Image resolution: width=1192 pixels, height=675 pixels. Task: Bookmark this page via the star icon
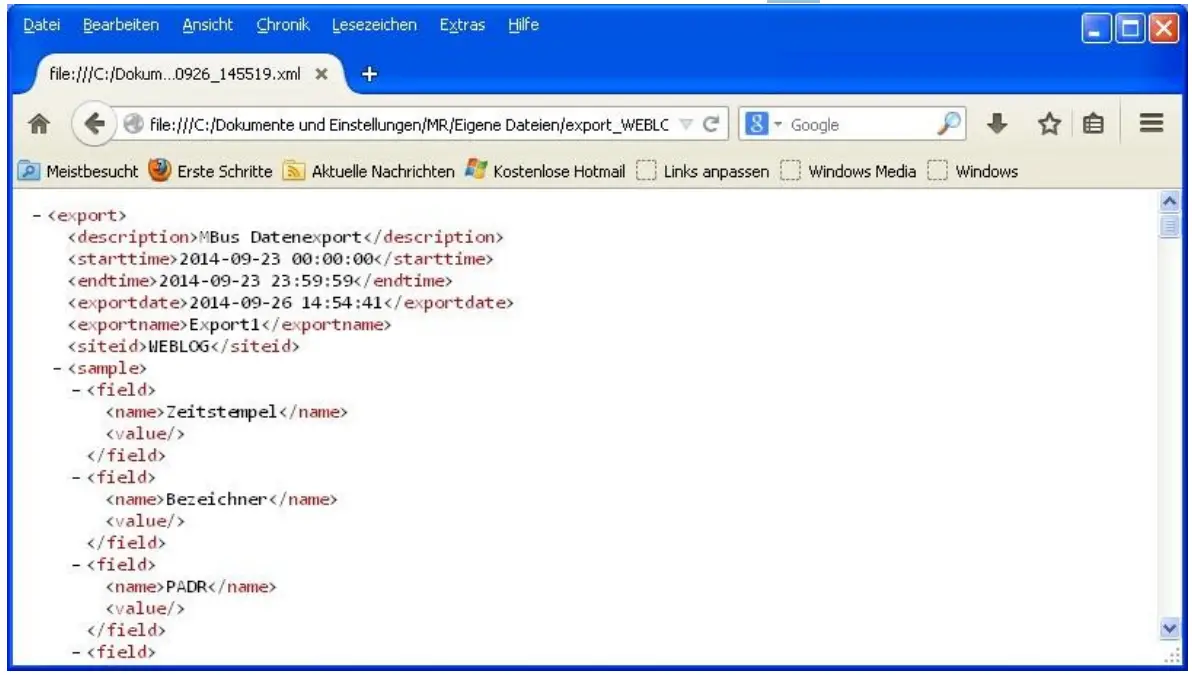(1049, 124)
